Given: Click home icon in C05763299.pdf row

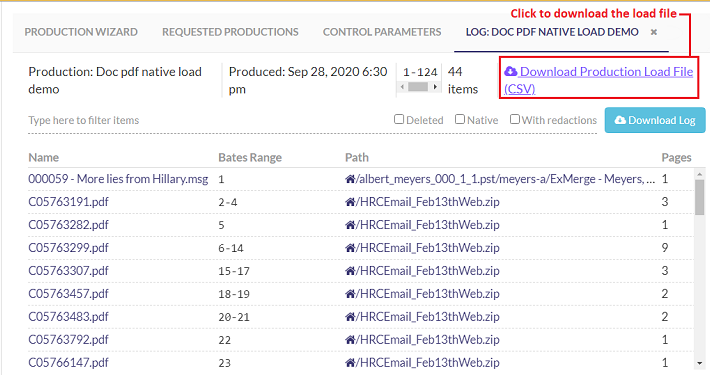Looking at the screenshot, I should 350,248.
